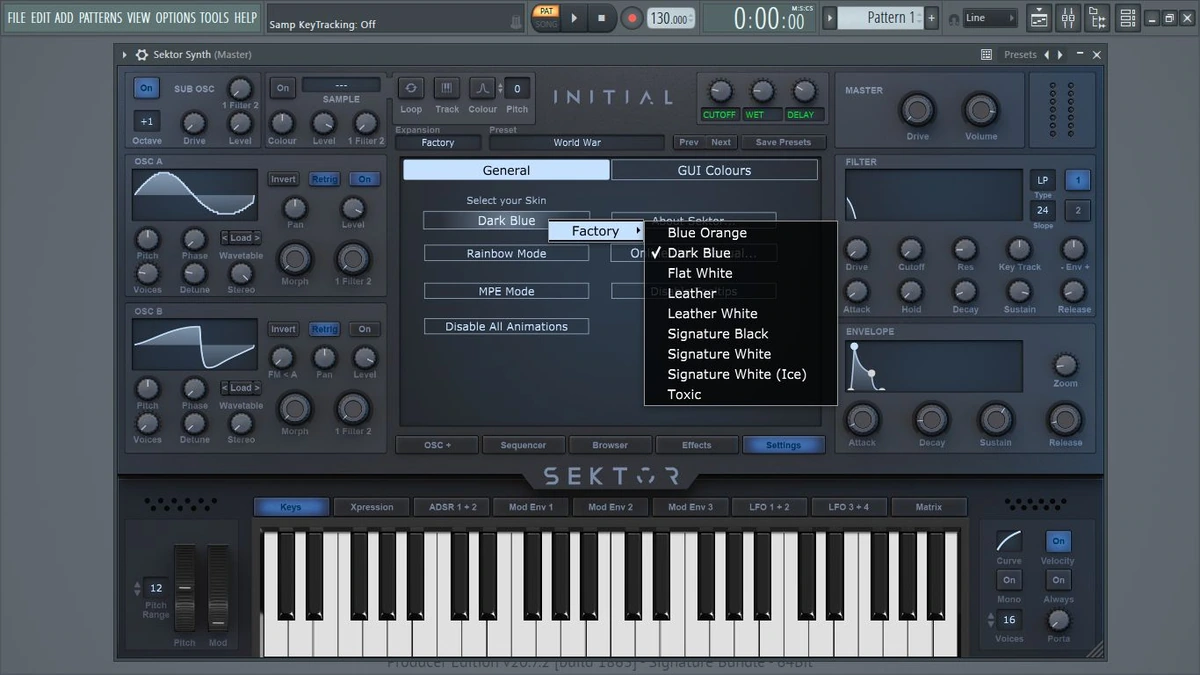Select the Blue Orange skin
1200x675 pixels.
[740, 232]
